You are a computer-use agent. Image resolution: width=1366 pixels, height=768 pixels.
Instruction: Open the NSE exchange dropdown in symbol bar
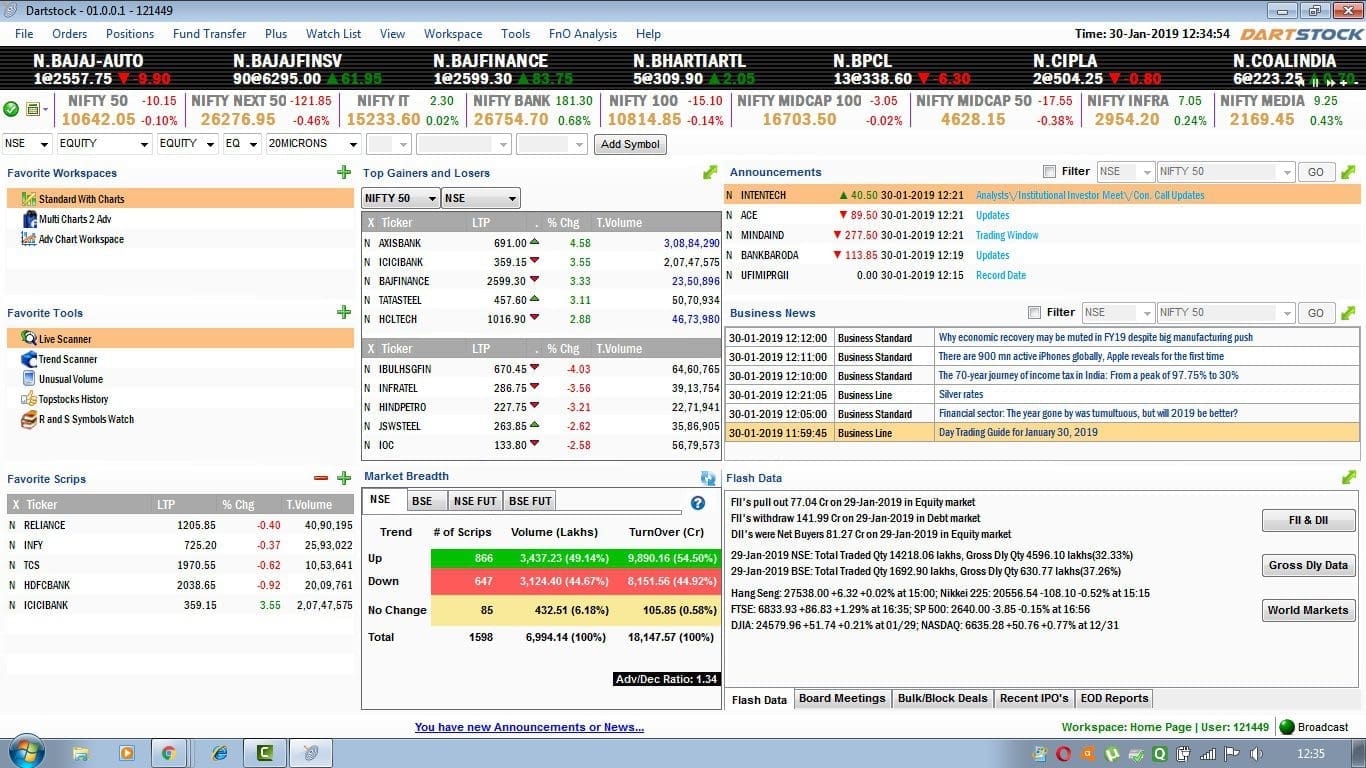point(27,143)
